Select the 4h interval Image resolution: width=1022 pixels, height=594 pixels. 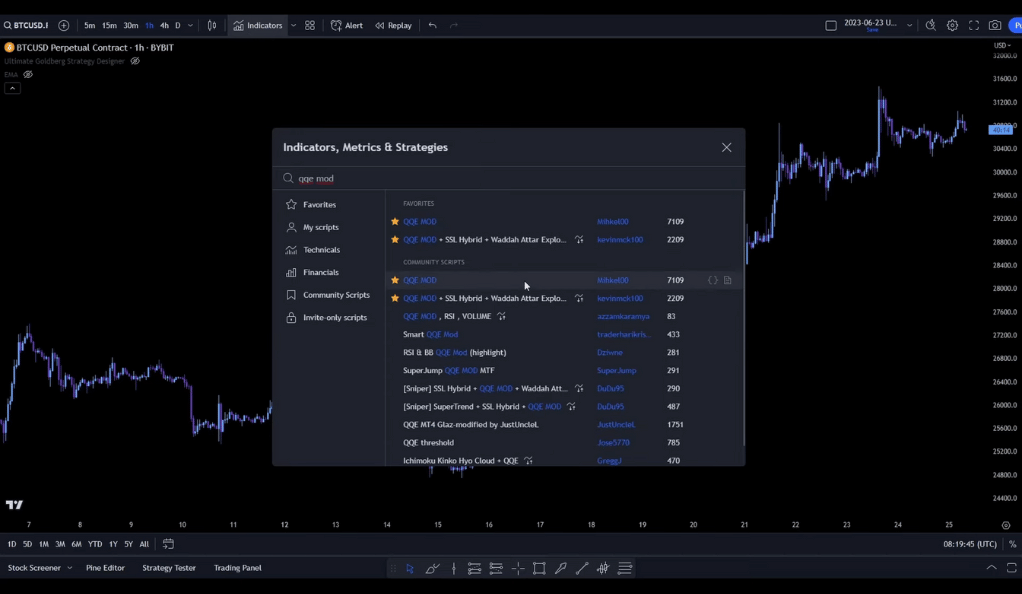point(164,25)
